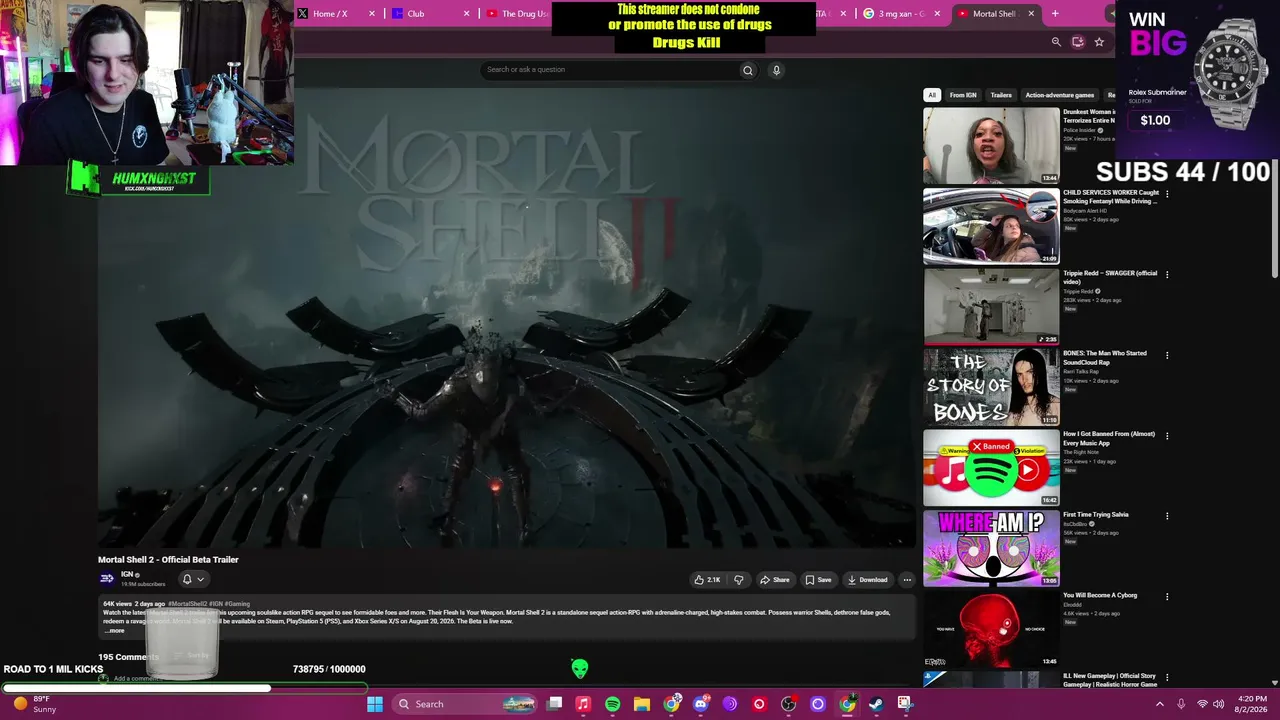The image size is (1280, 720).
Task: Open Trippie Redd SWAGGER video thumbnail
Action: [991, 307]
